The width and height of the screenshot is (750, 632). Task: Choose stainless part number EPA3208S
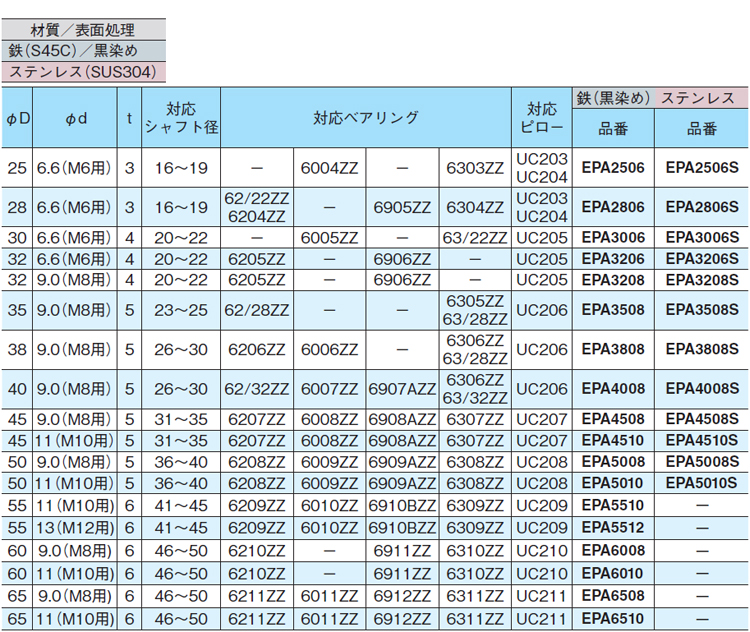(701, 279)
